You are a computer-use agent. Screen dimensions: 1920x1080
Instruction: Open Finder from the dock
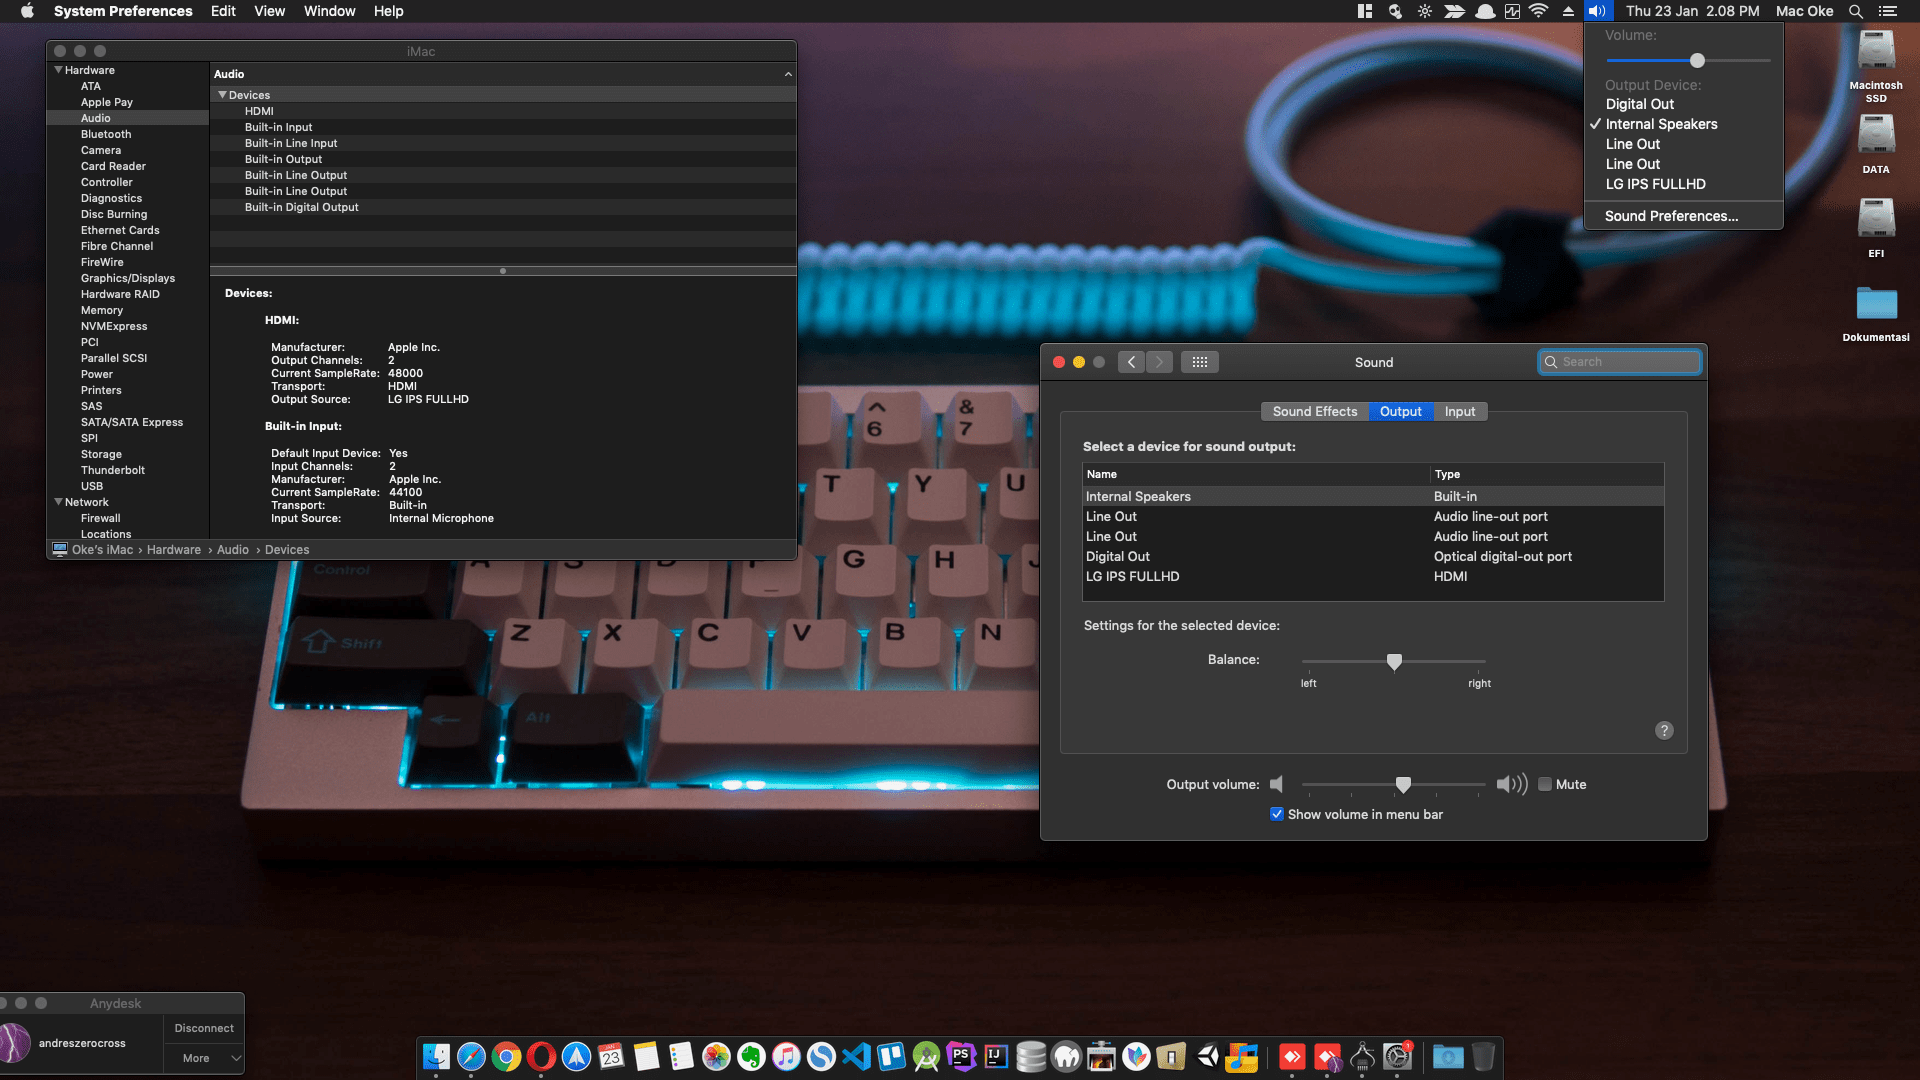[x=436, y=1057]
